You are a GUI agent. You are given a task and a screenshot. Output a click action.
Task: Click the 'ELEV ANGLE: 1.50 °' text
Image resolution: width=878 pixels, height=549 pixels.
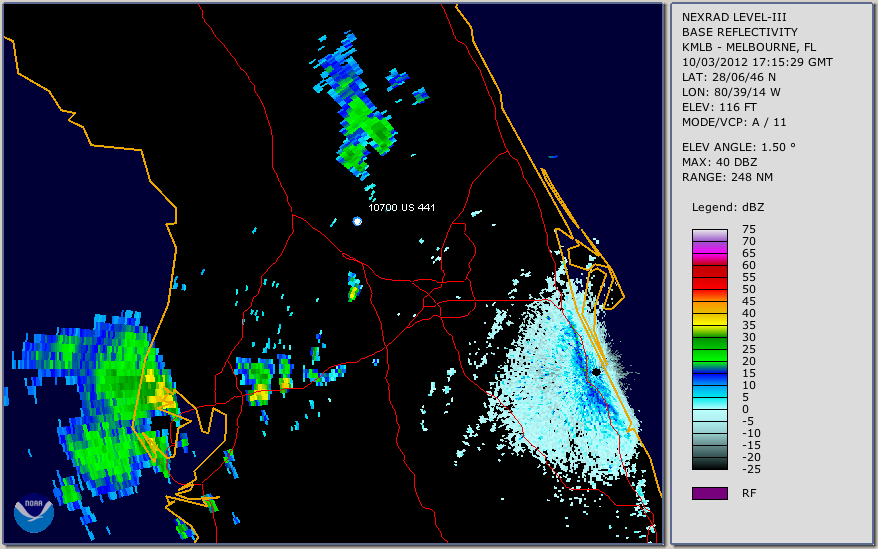click(x=738, y=147)
